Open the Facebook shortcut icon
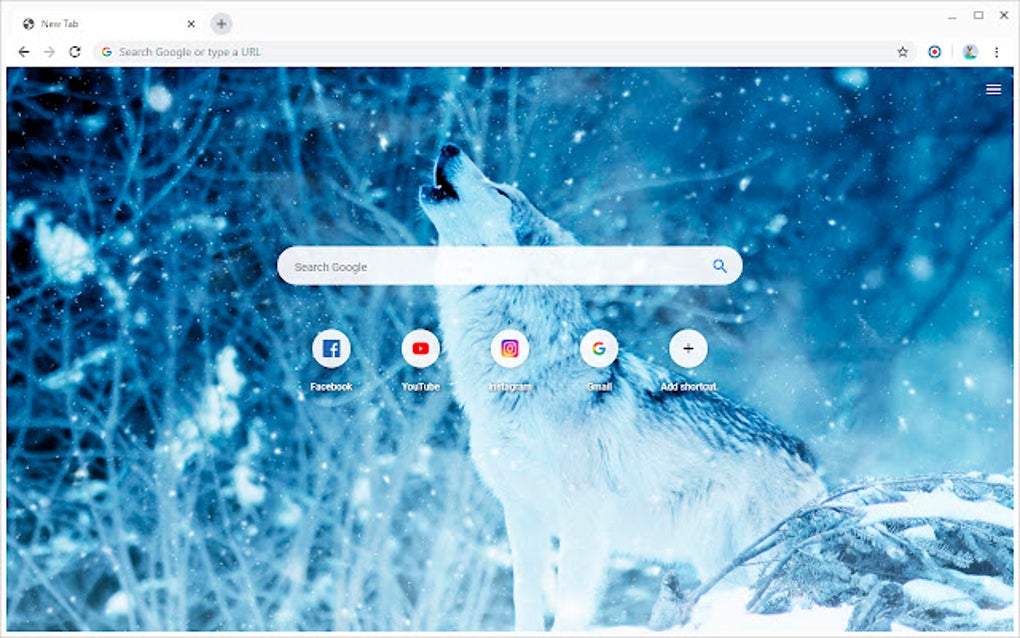1020x638 pixels. 331,348
